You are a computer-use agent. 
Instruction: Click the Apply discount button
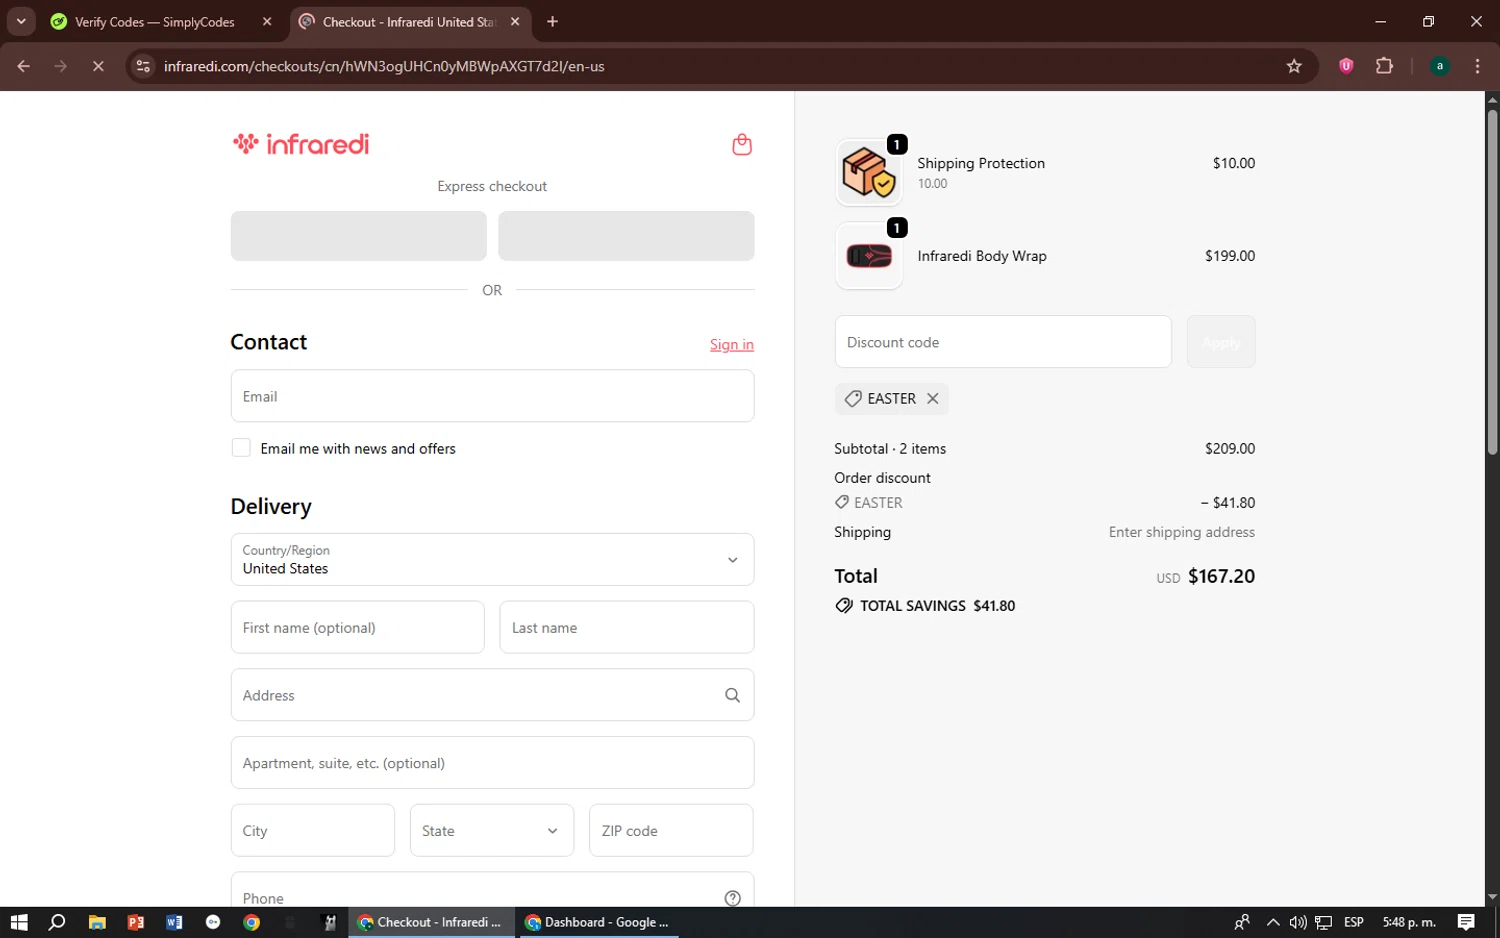point(1221,342)
